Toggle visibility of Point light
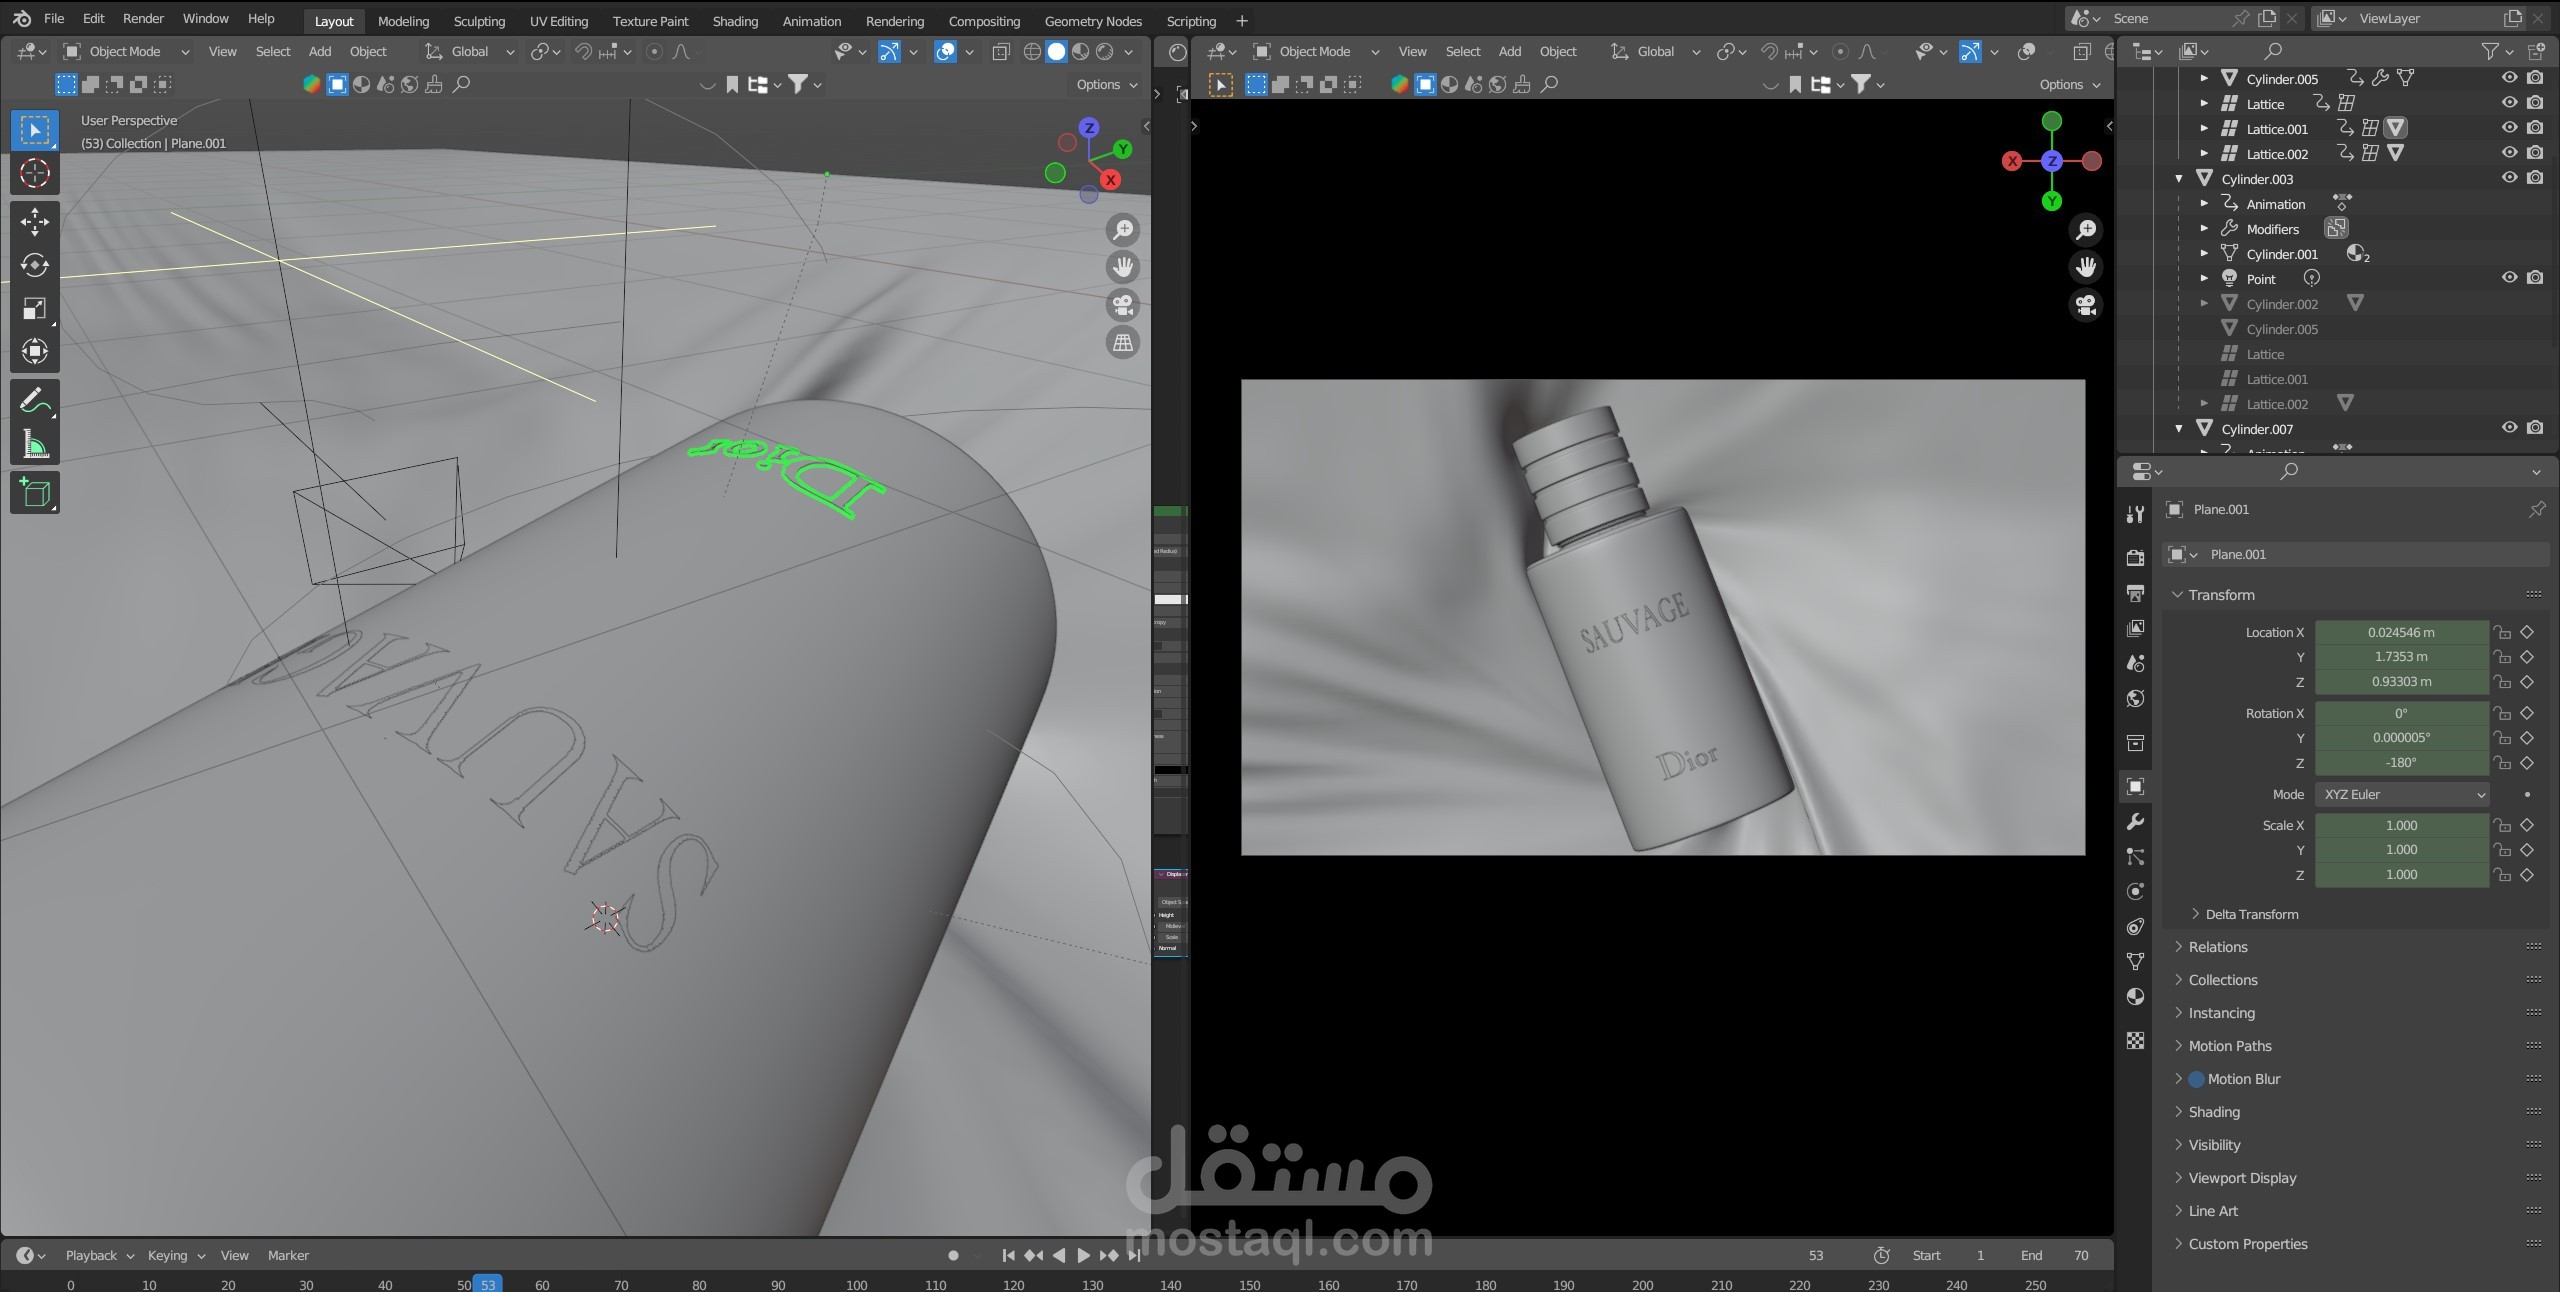The height and width of the screenshot is (1292, 2560). (2509, 278)
